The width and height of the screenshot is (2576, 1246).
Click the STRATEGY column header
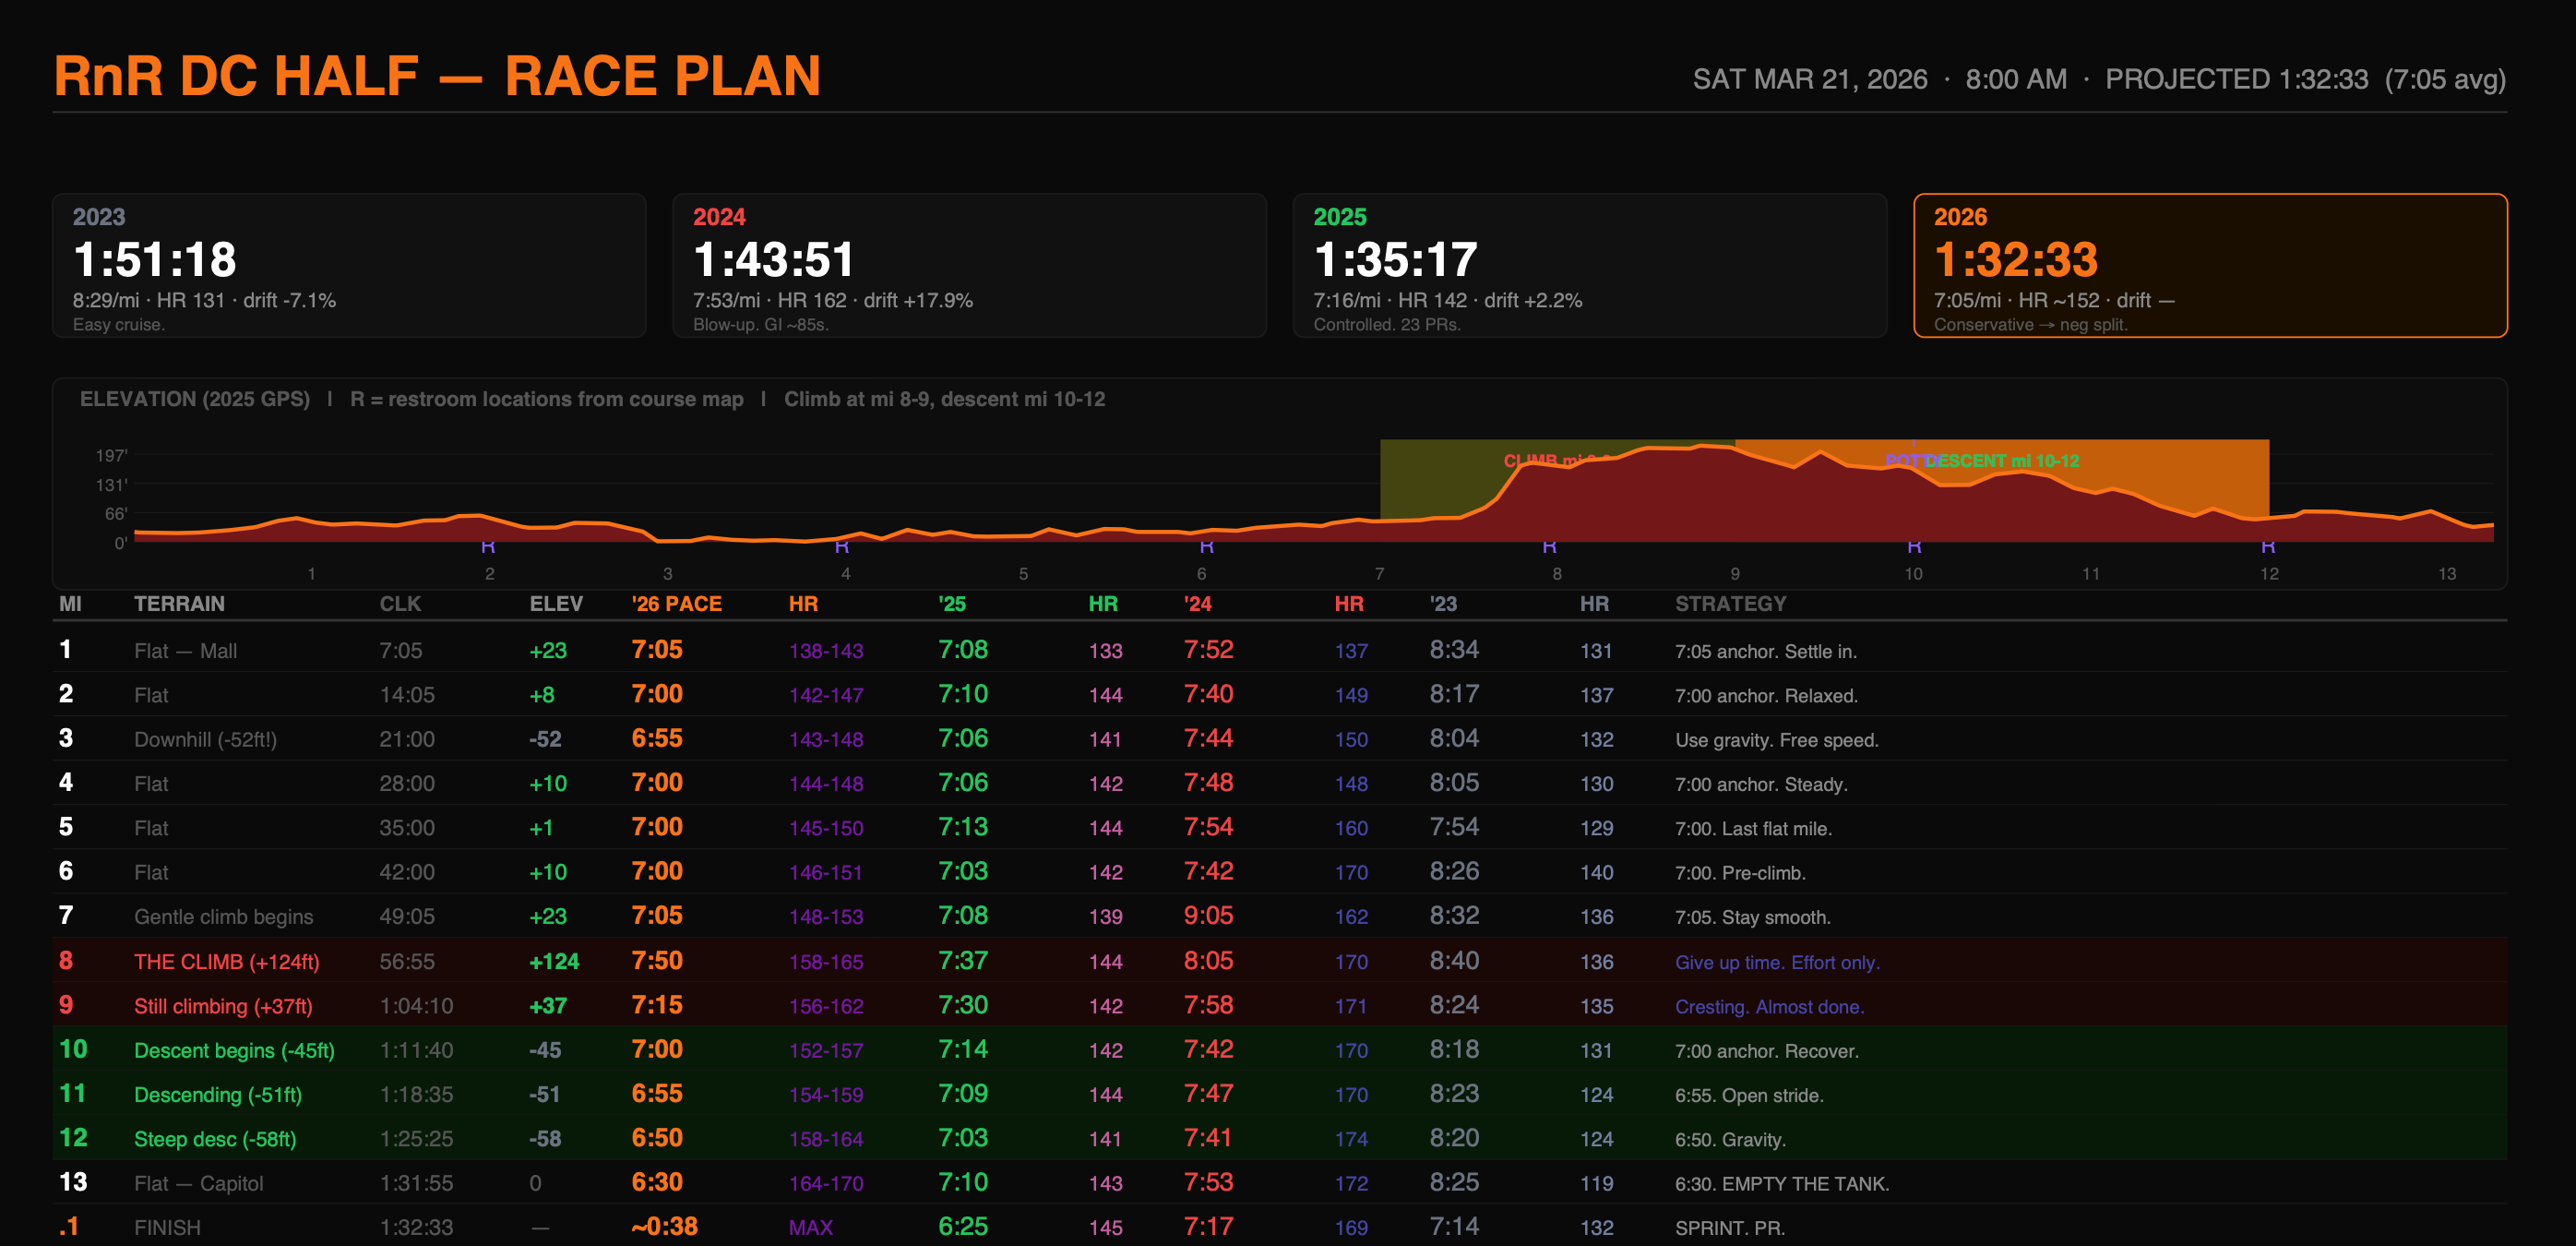(x=1730, y=604)
